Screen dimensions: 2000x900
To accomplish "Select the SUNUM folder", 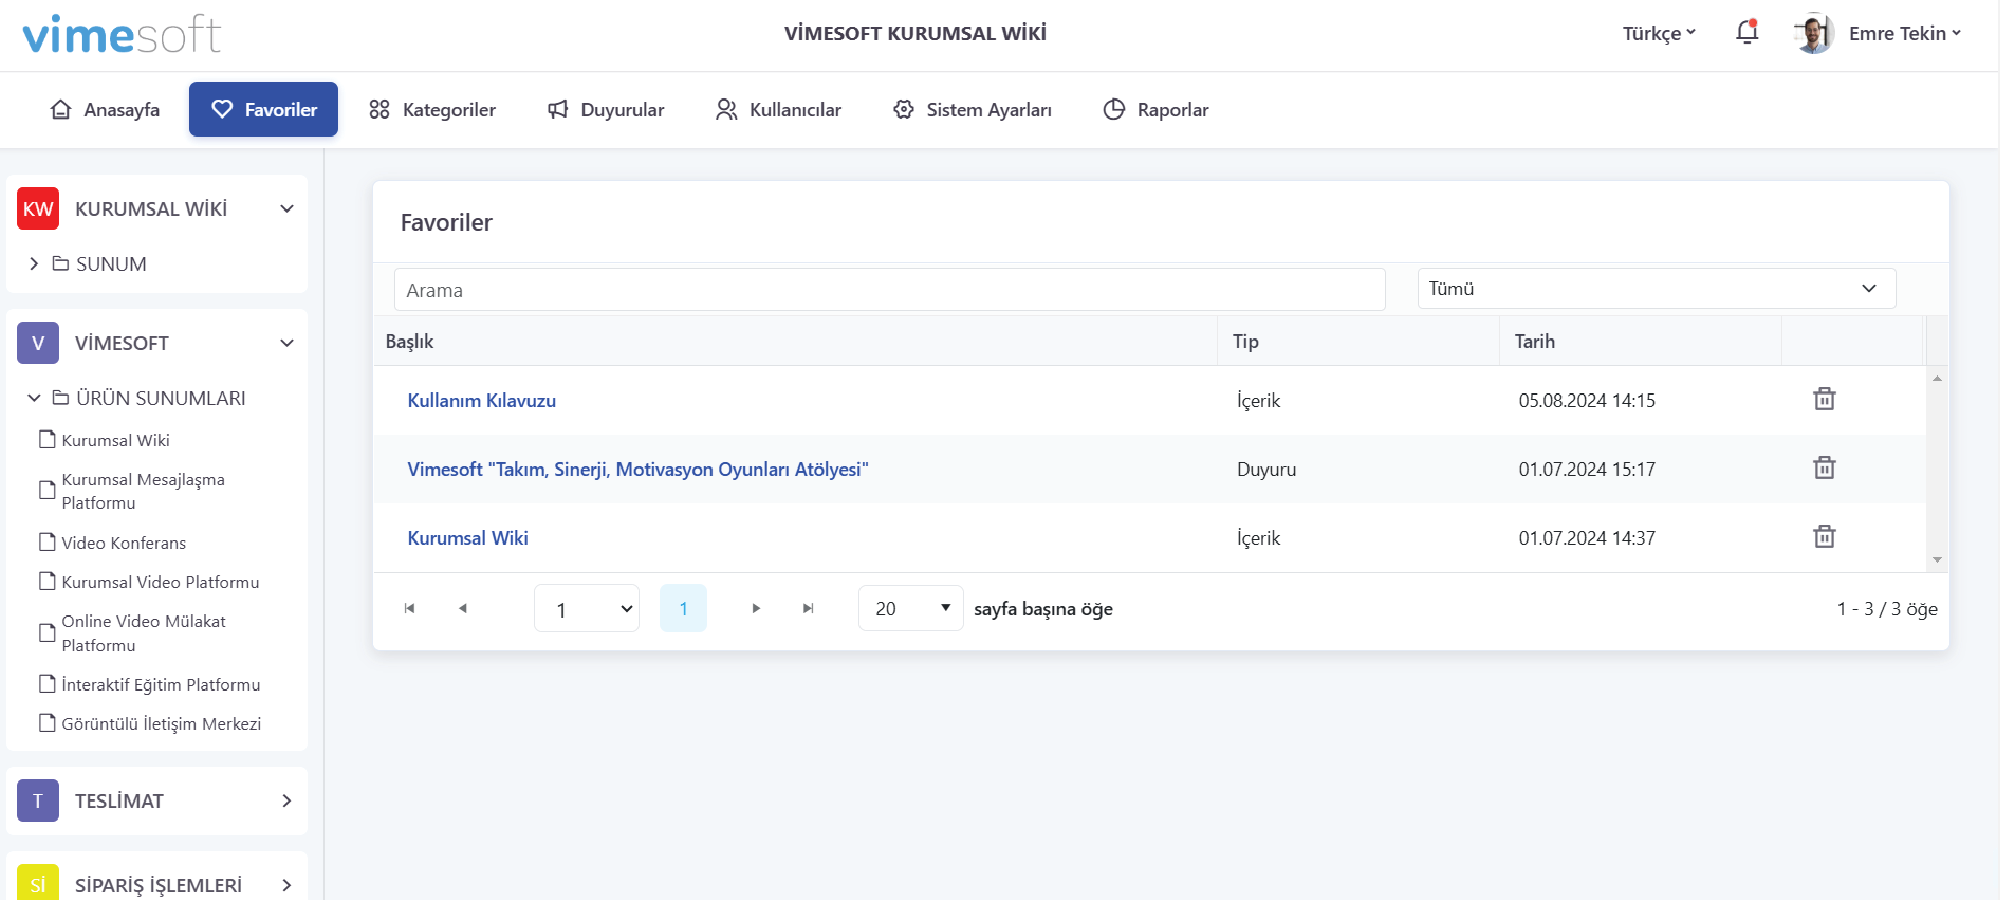I will 100,263.
